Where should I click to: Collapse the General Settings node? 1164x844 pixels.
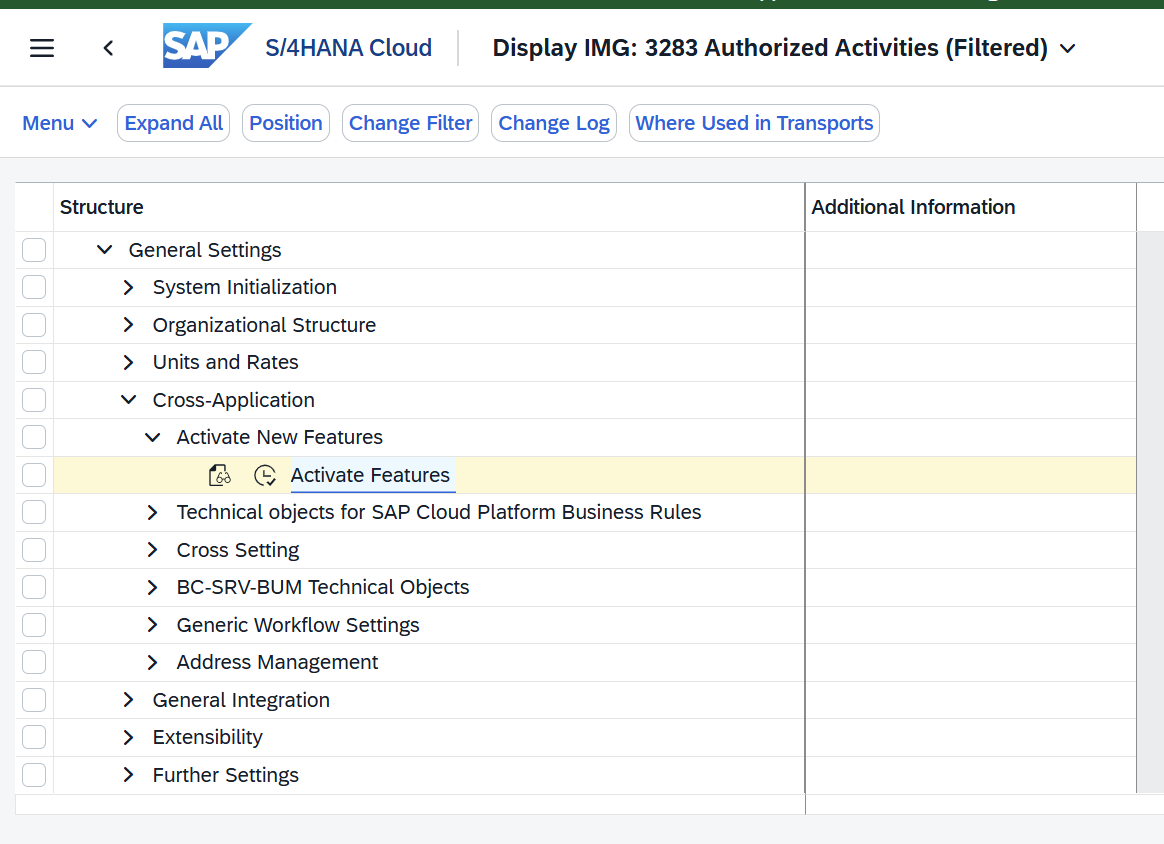(105, 250)
